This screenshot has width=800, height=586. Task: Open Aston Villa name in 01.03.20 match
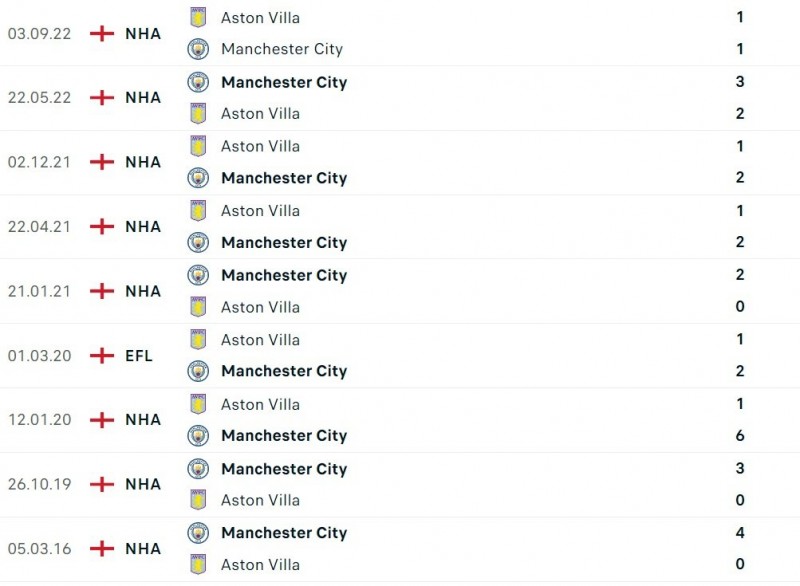tap(260, 340)
